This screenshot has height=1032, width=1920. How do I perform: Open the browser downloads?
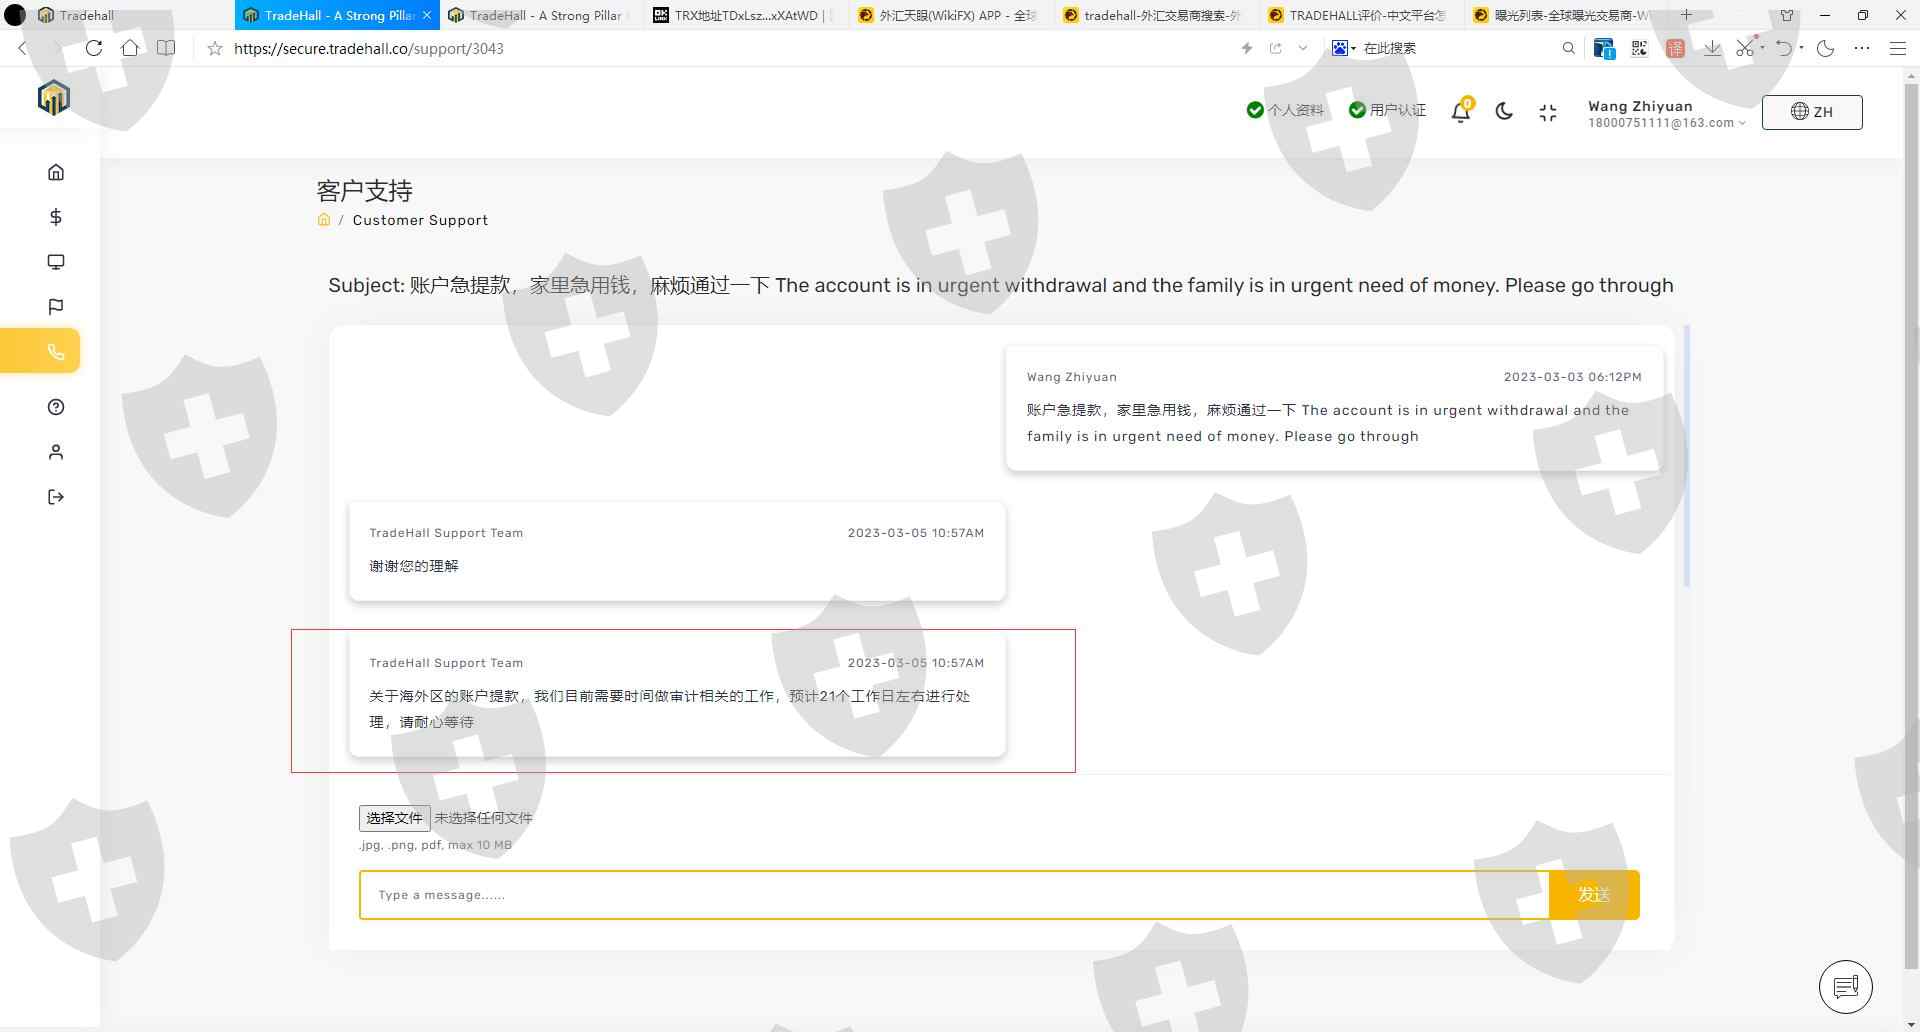point(1712,48)
